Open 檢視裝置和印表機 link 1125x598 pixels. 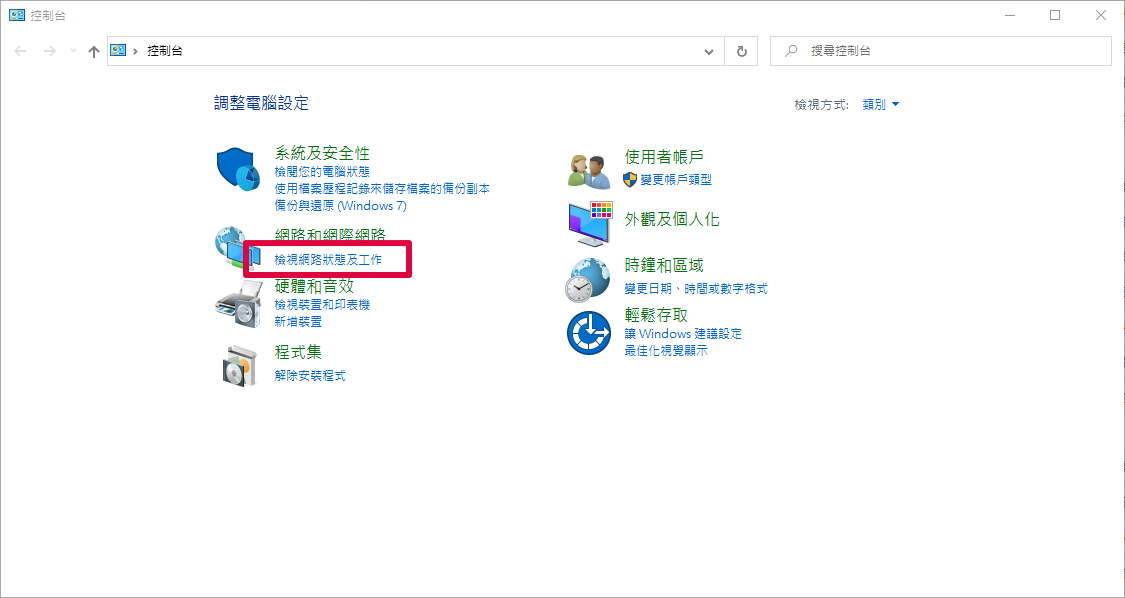point(322,305)
